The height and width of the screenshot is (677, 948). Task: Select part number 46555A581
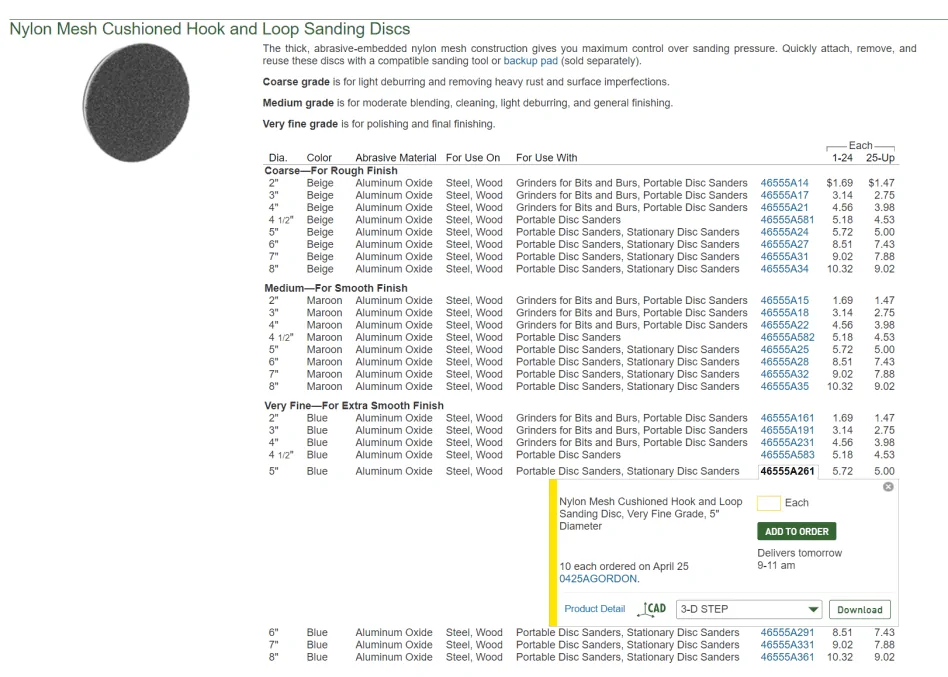[787, 220]
